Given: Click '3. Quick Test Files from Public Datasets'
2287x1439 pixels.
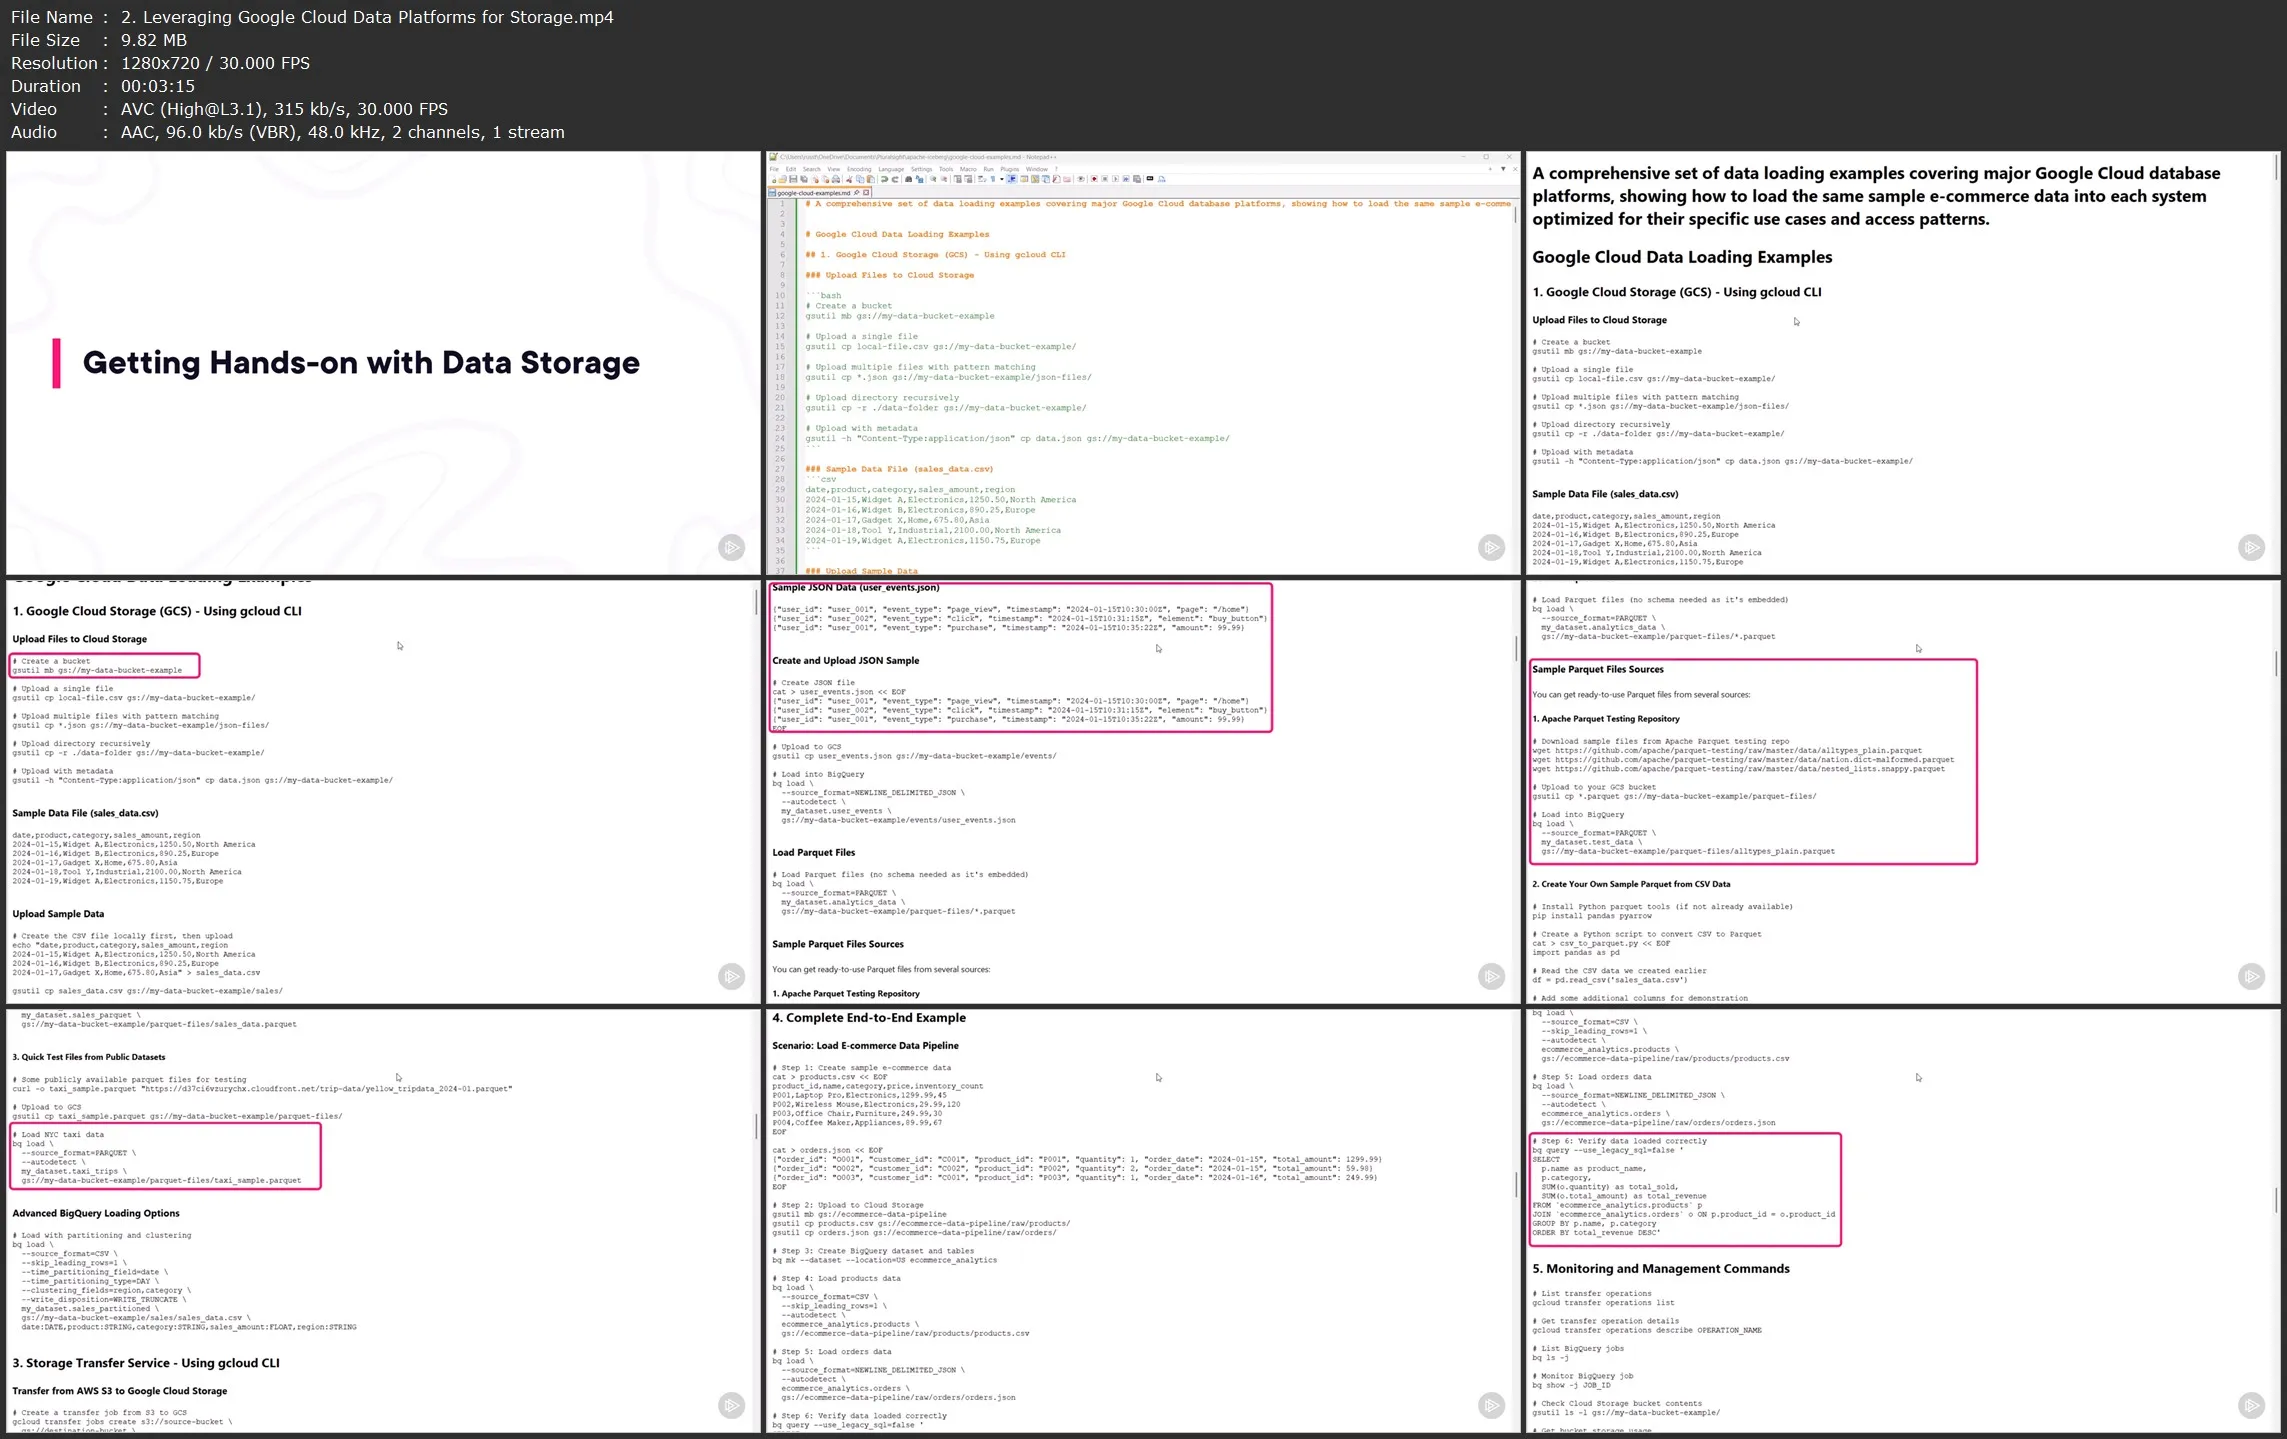Looking at the screenshot, I should (88, 1057).
